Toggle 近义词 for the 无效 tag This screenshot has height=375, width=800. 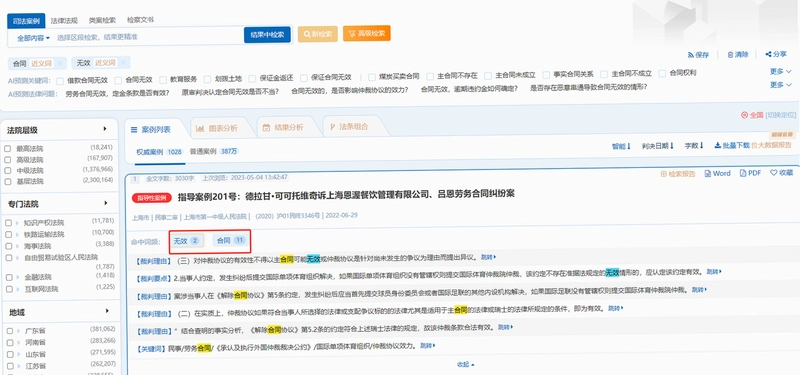tap(106, 63)
